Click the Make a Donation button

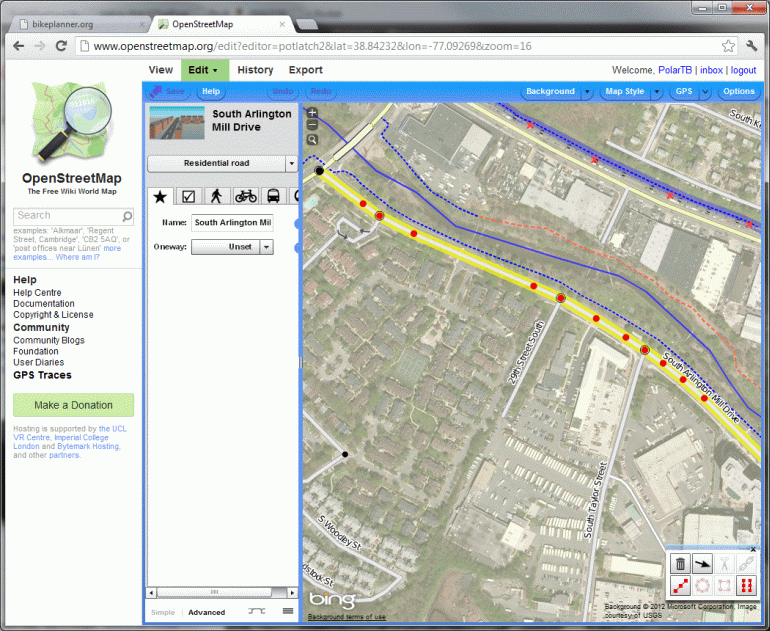(74, 405)
